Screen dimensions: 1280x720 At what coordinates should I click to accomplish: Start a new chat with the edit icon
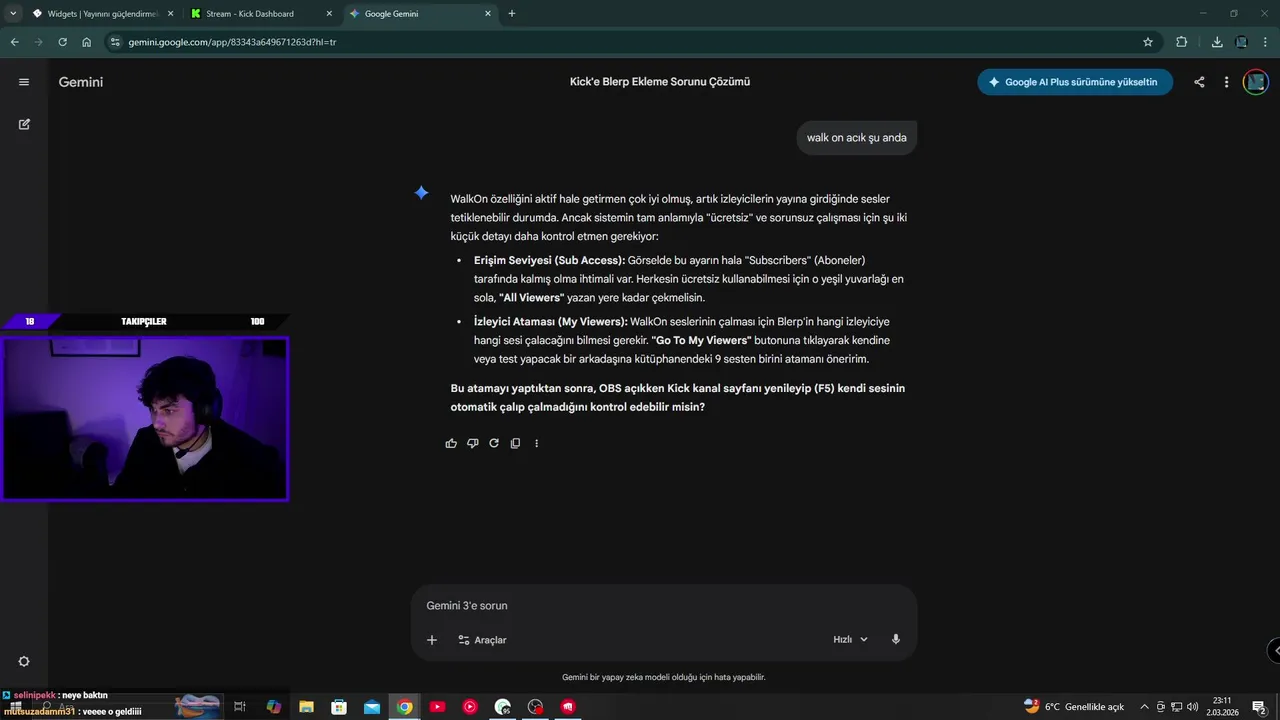pyautogui.click(x=24, y=124)
